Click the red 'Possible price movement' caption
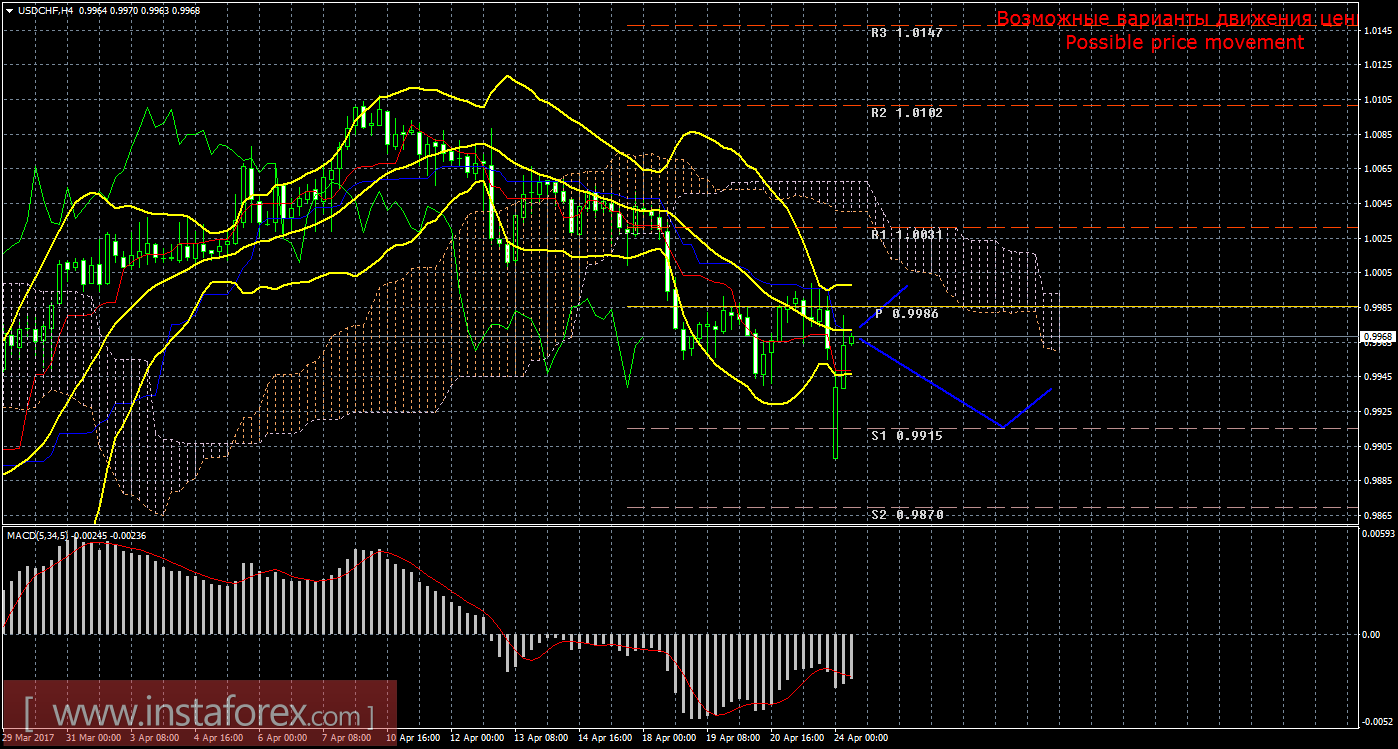 click(x=1184, y=43)
